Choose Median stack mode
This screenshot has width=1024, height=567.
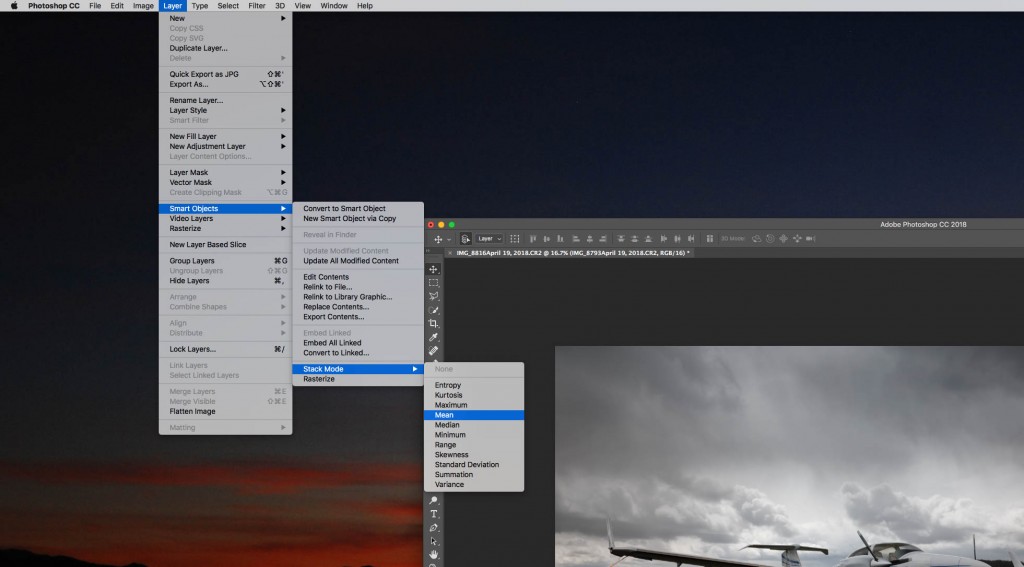[x=473, y=425]
